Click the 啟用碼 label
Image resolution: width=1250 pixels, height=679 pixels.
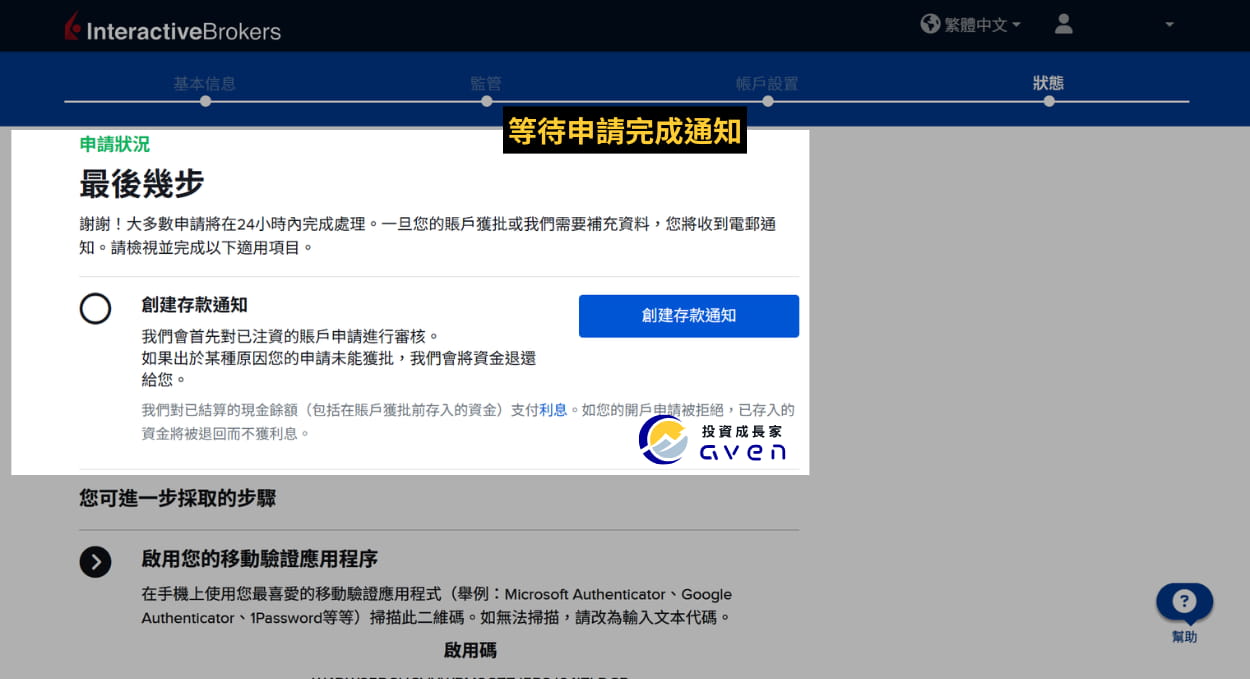click(470, 650)
